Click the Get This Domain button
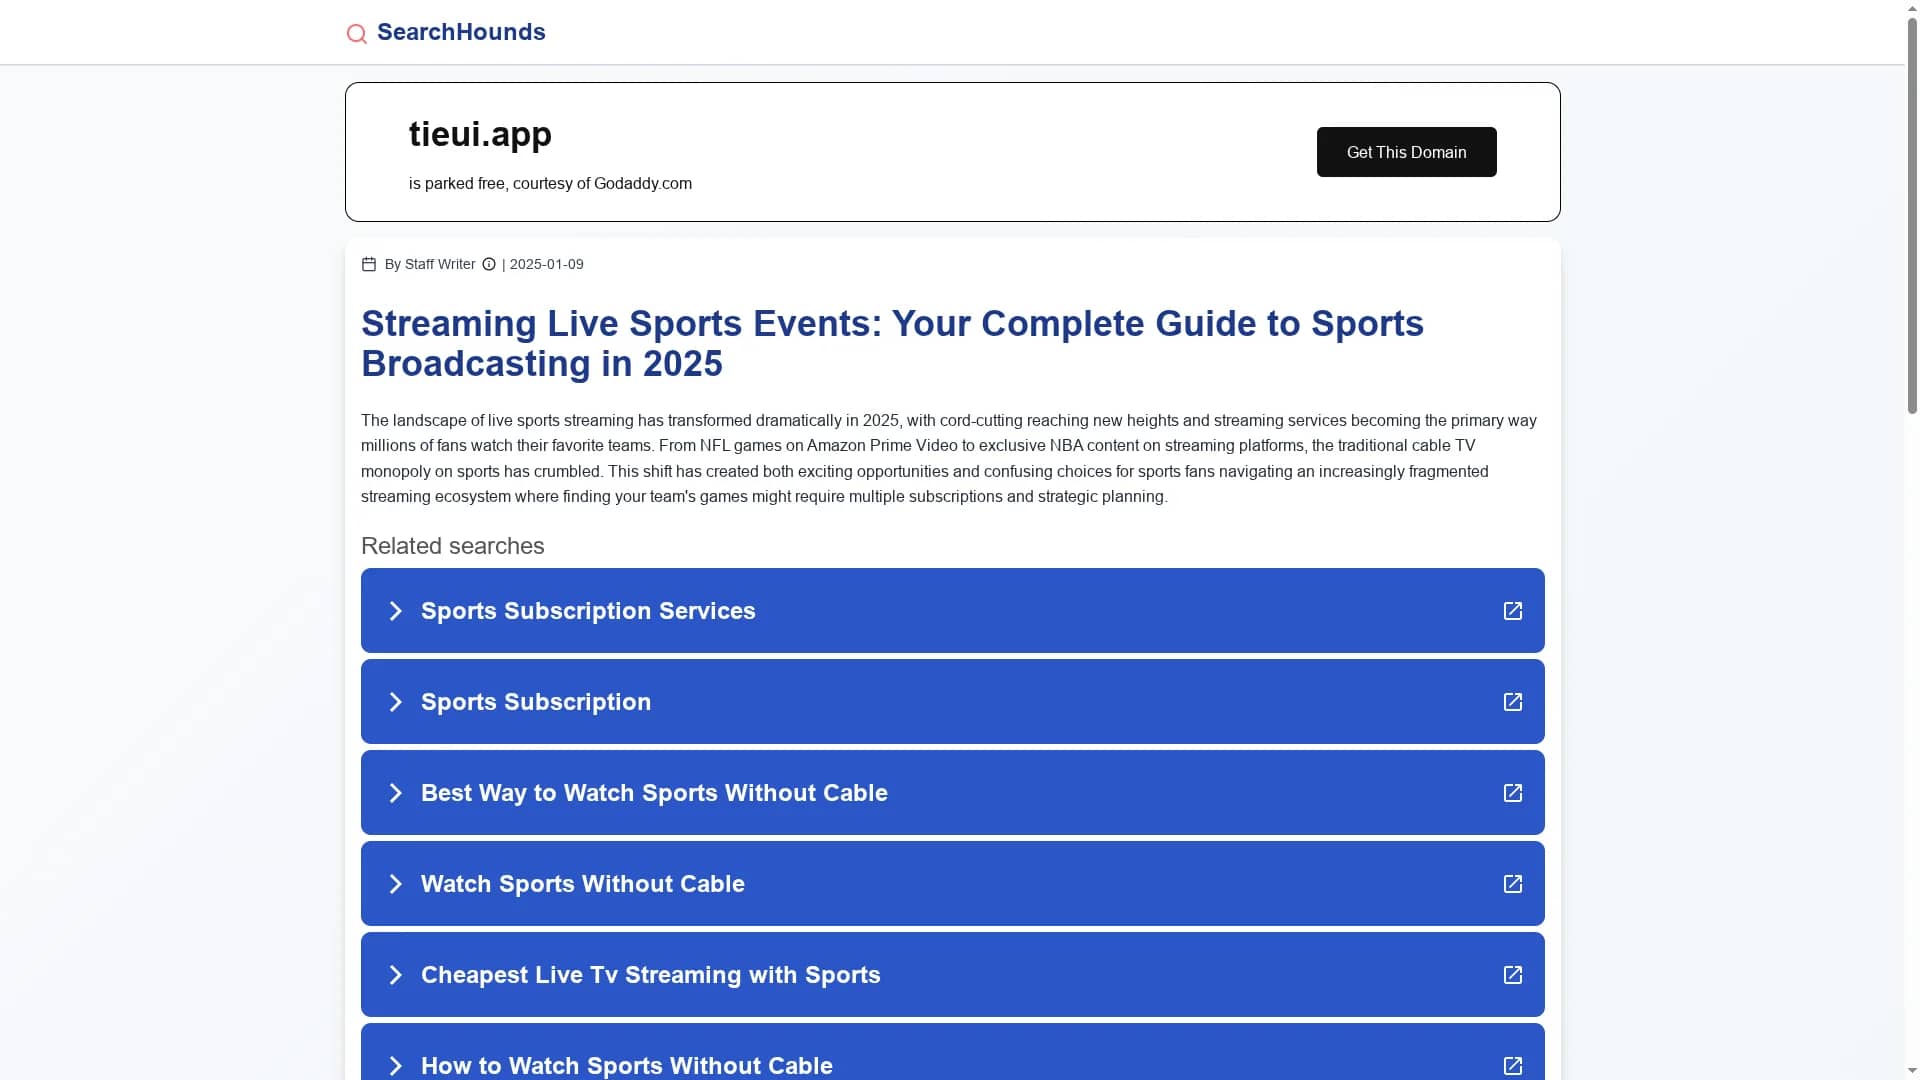Image resolution: width=1920 pixels, height=1080 pixels. (1406, 152)
